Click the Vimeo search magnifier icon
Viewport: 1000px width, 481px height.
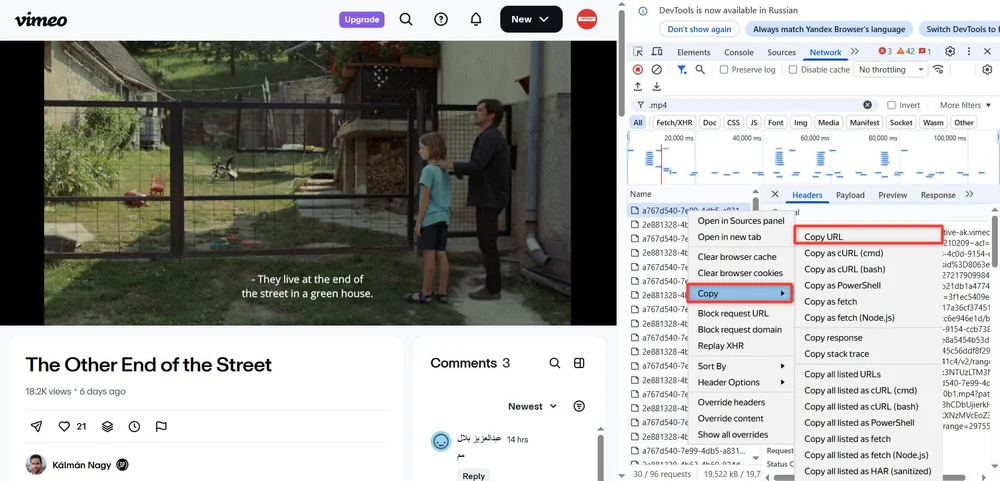click(406, 19)
